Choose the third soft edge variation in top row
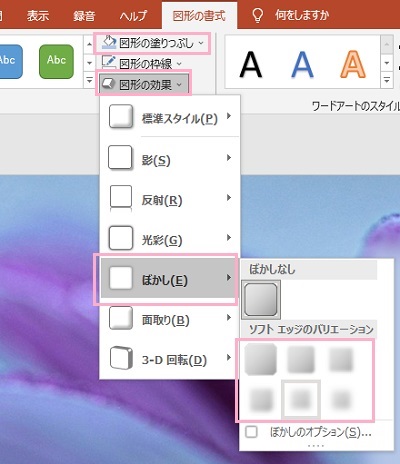The width and height of the screenshot is (400, 464). tap(341, 359)
